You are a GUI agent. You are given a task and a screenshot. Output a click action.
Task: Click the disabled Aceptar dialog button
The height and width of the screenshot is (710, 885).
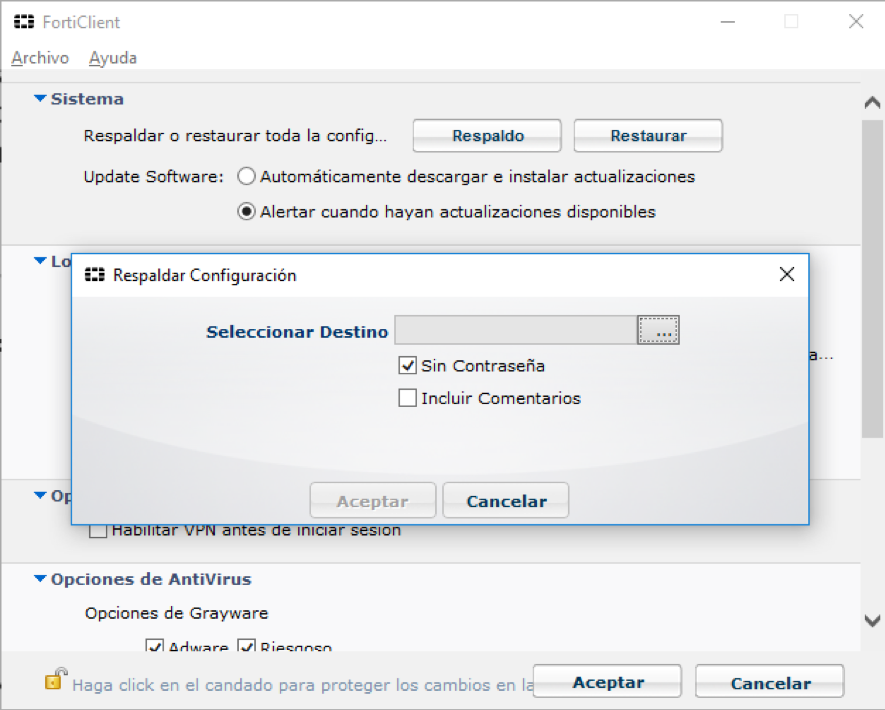tap(373, 501)
